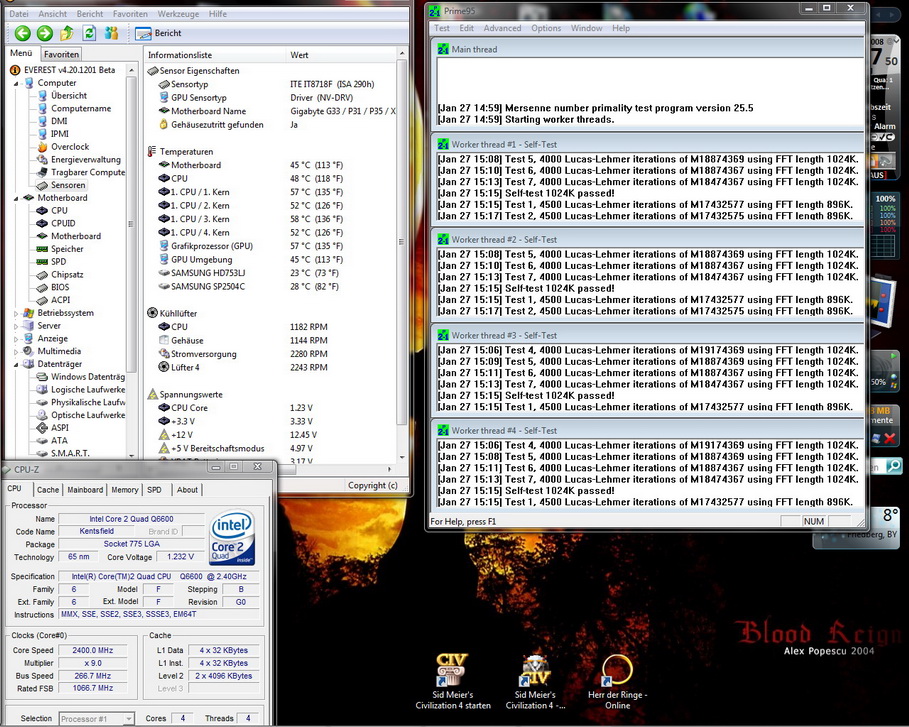Viewport: 909px width, 727px height.
Task: Click the Optische Laufwerke disc icon
Action: (x=42, y=415)
